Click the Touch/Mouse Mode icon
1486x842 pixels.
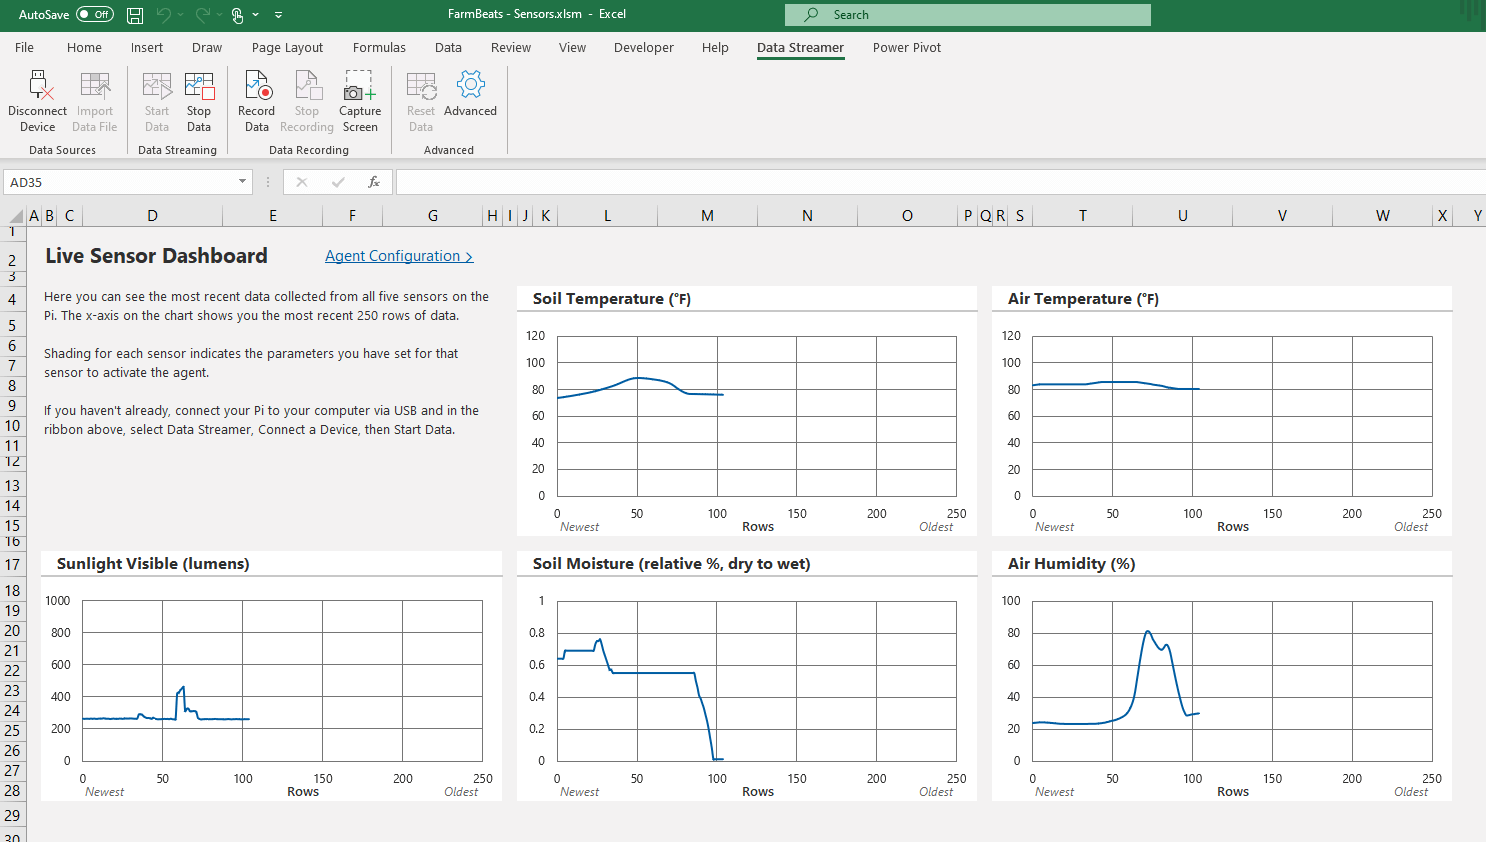[x=237, y=15]
